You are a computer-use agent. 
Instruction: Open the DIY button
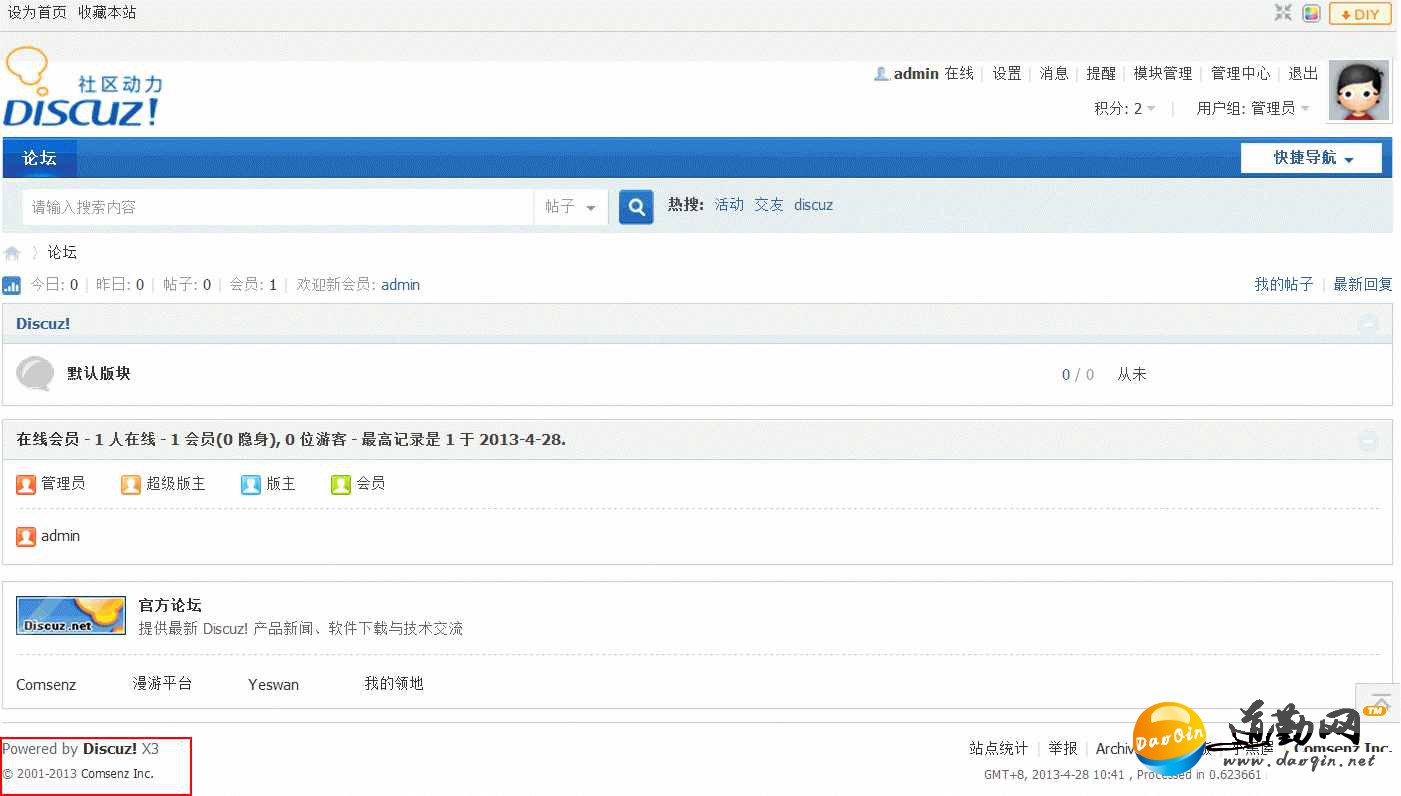1360,14
